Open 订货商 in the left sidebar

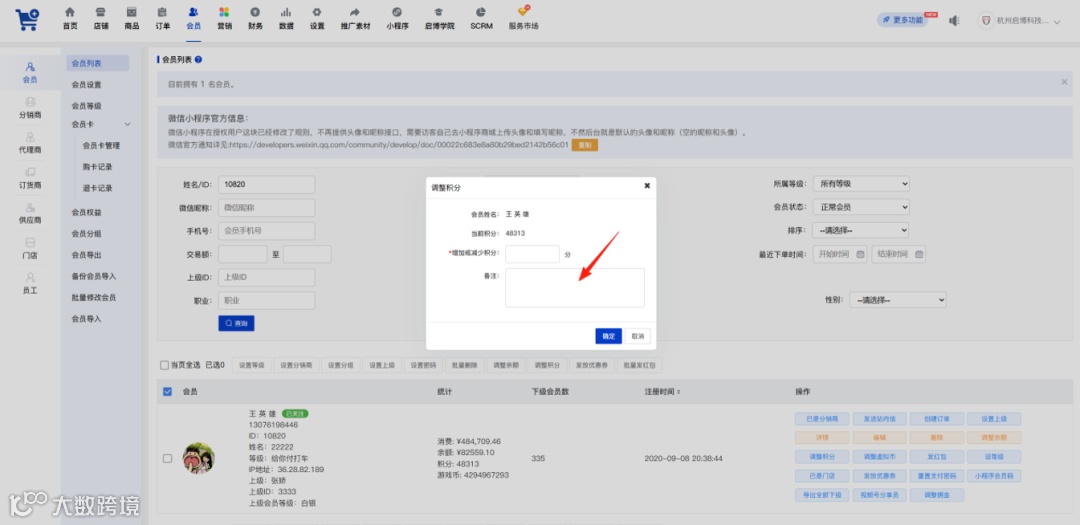pos(30,178)
